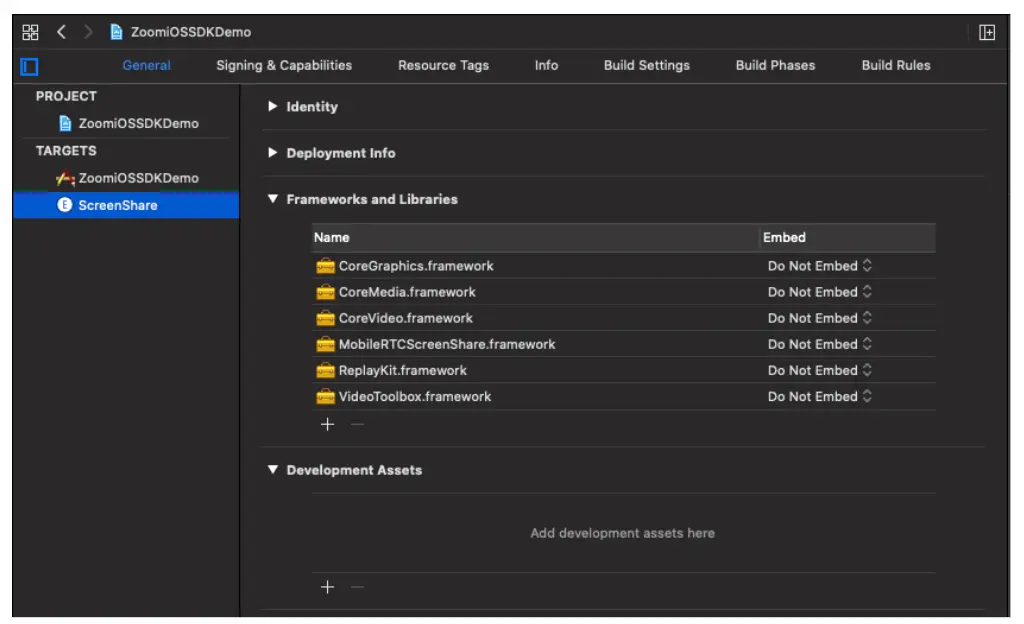Image resolution: width=1024 pixels, height=624 pixels.
Task: Switch to the Build Settings tab
Action: 646,65
